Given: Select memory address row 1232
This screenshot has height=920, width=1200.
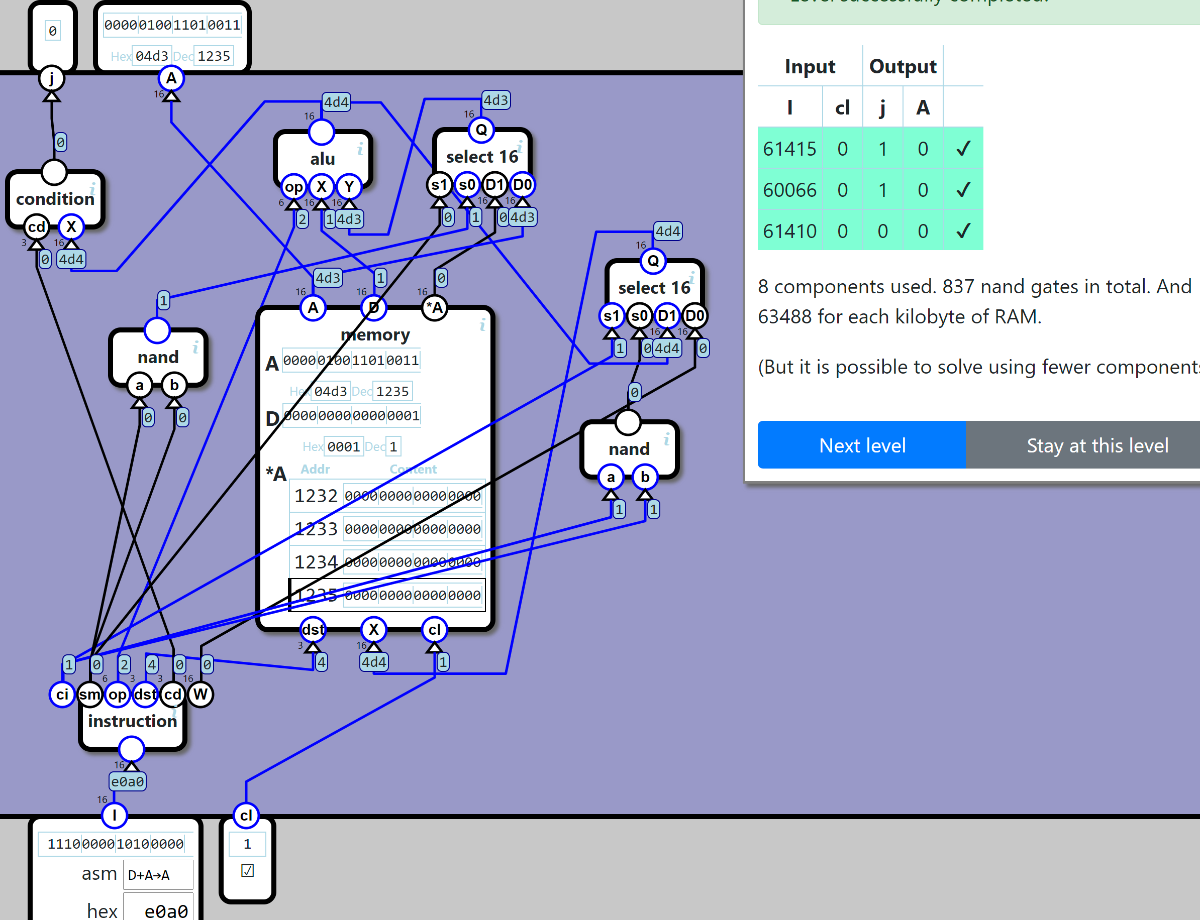Looking at the screenshot, I should pyautogui.click(x=389, y=496).
